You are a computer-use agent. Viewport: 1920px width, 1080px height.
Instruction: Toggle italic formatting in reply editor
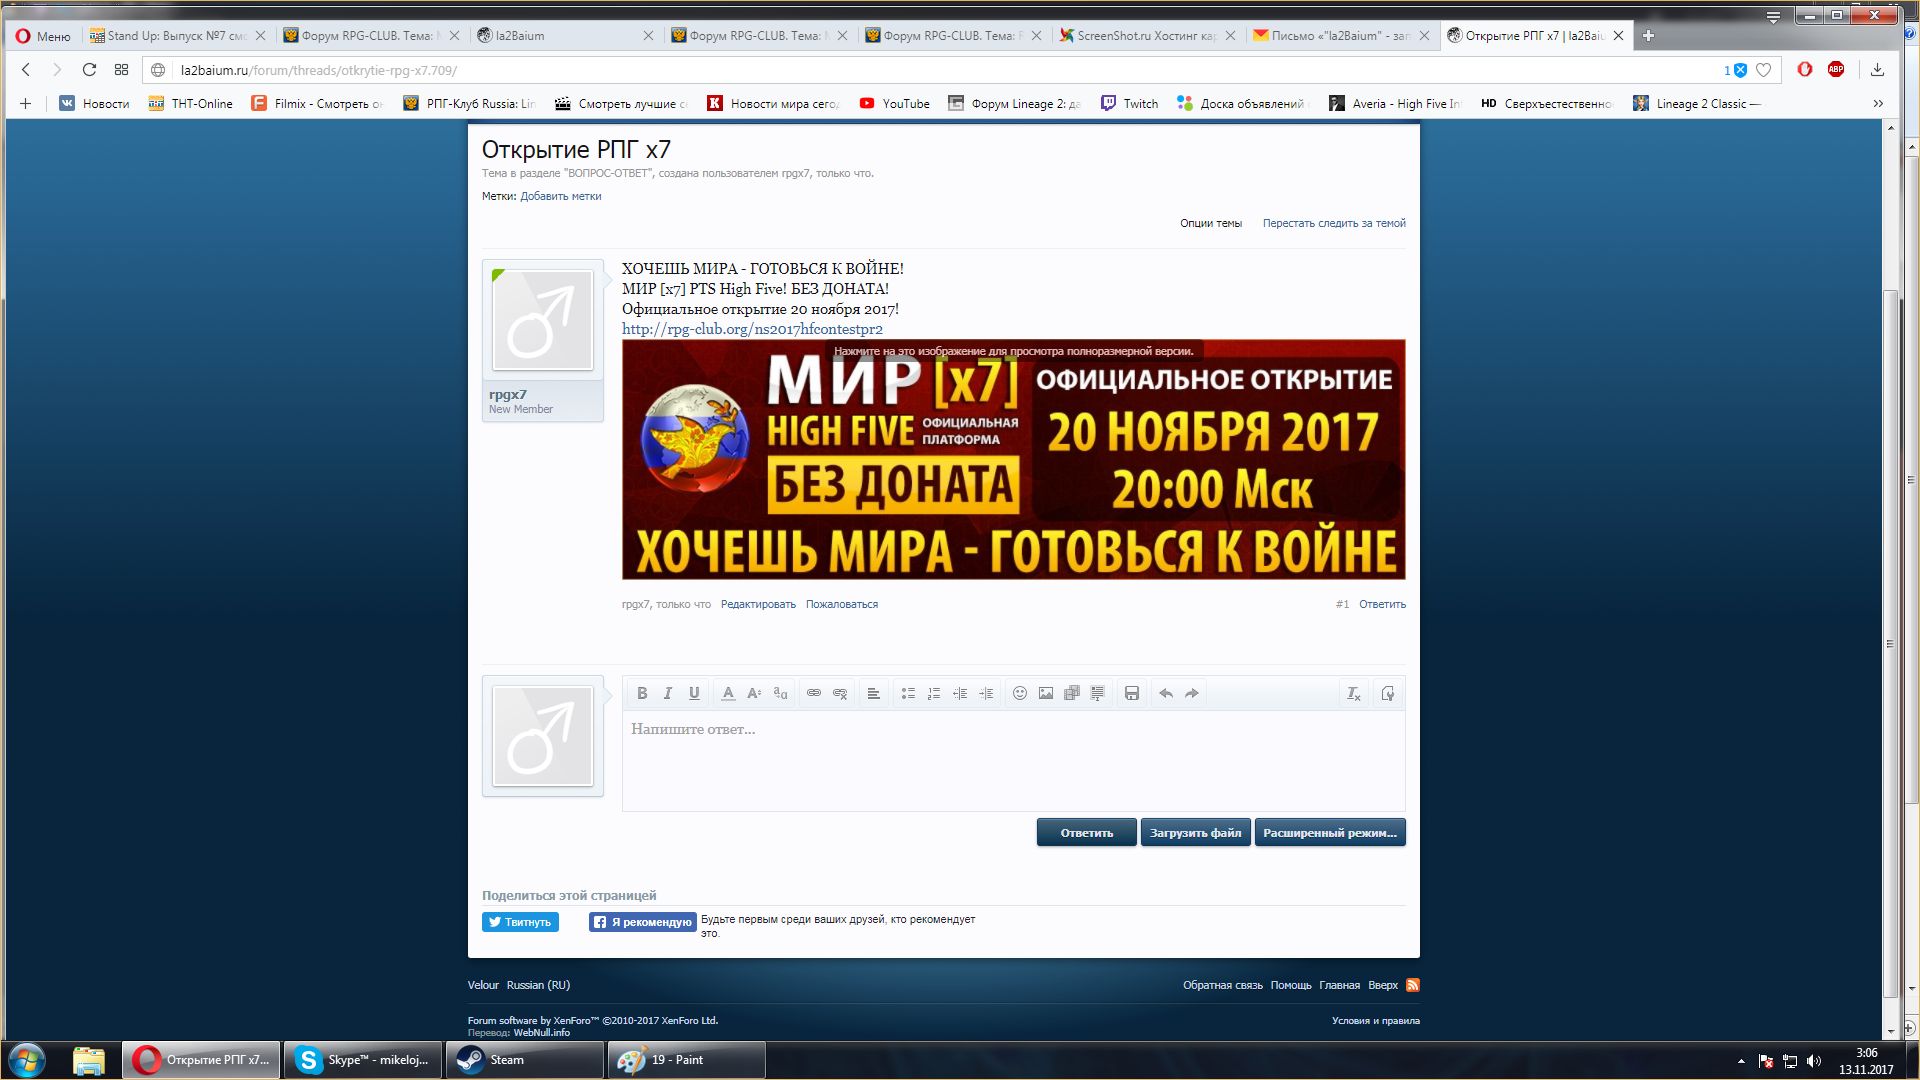668,693
